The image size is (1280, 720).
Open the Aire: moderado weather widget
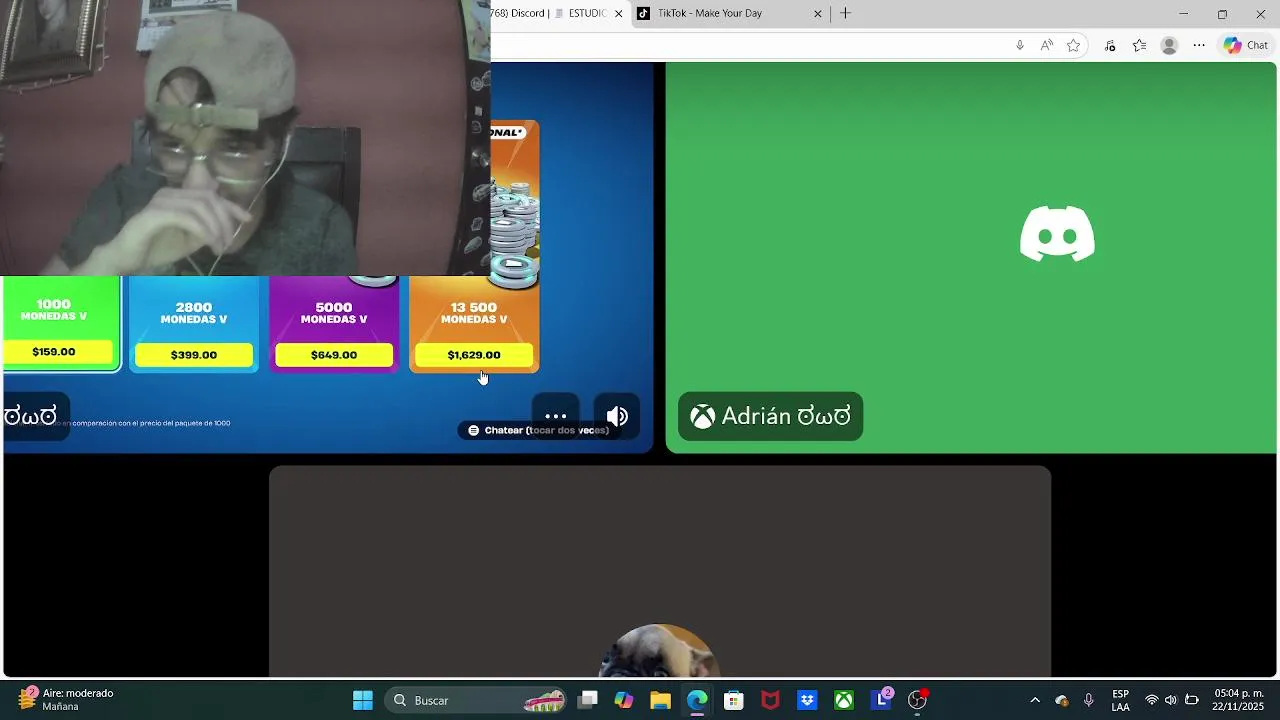point(66,699)
